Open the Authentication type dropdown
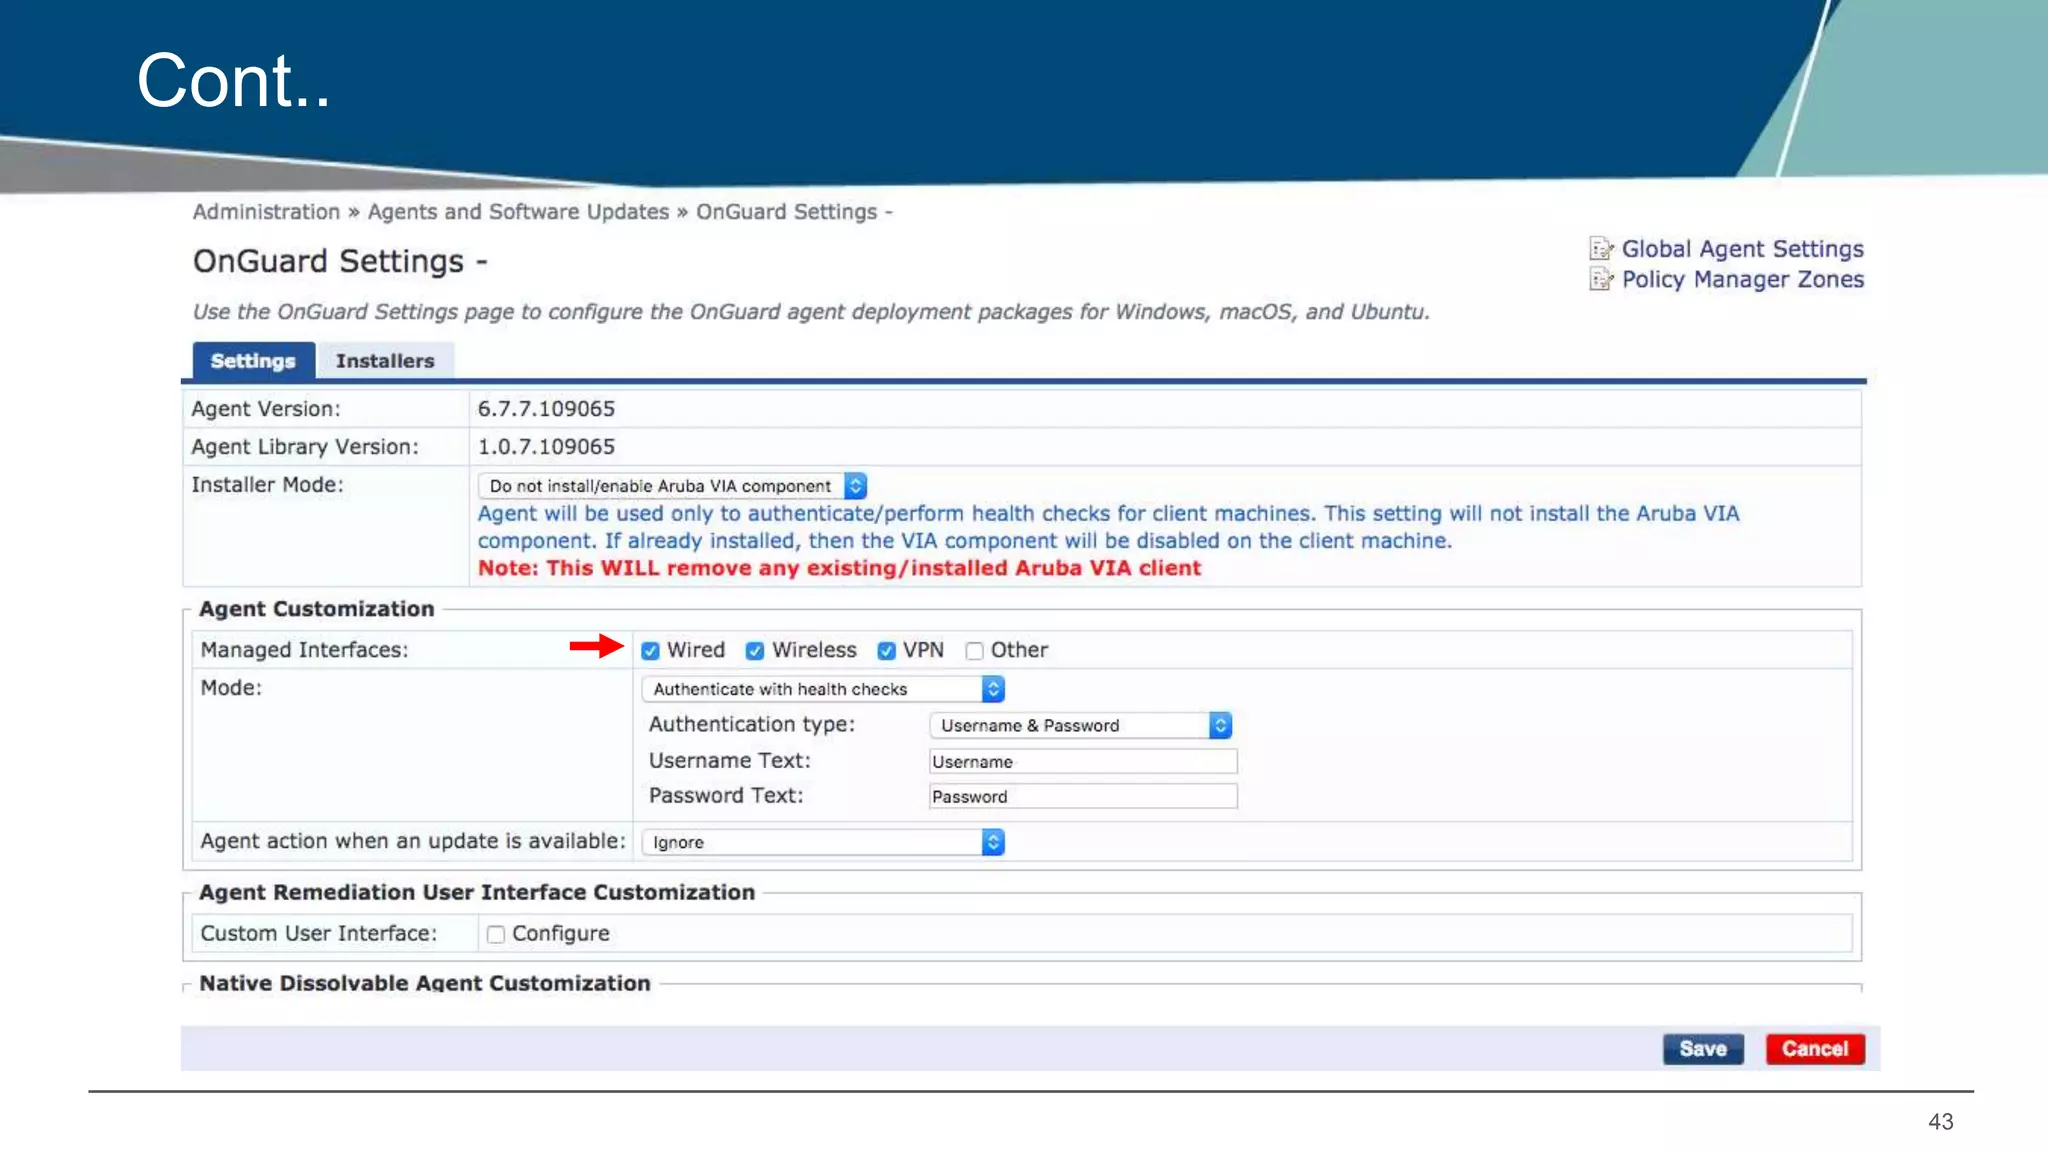Viewport: 2048px width, 1152px height. click(x=1080, y=725)
